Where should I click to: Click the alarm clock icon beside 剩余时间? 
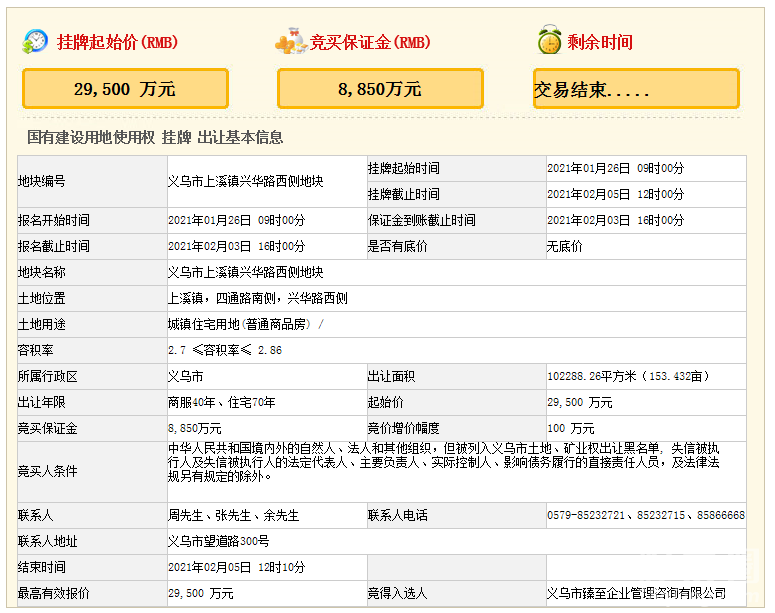(x=548, y=41)
